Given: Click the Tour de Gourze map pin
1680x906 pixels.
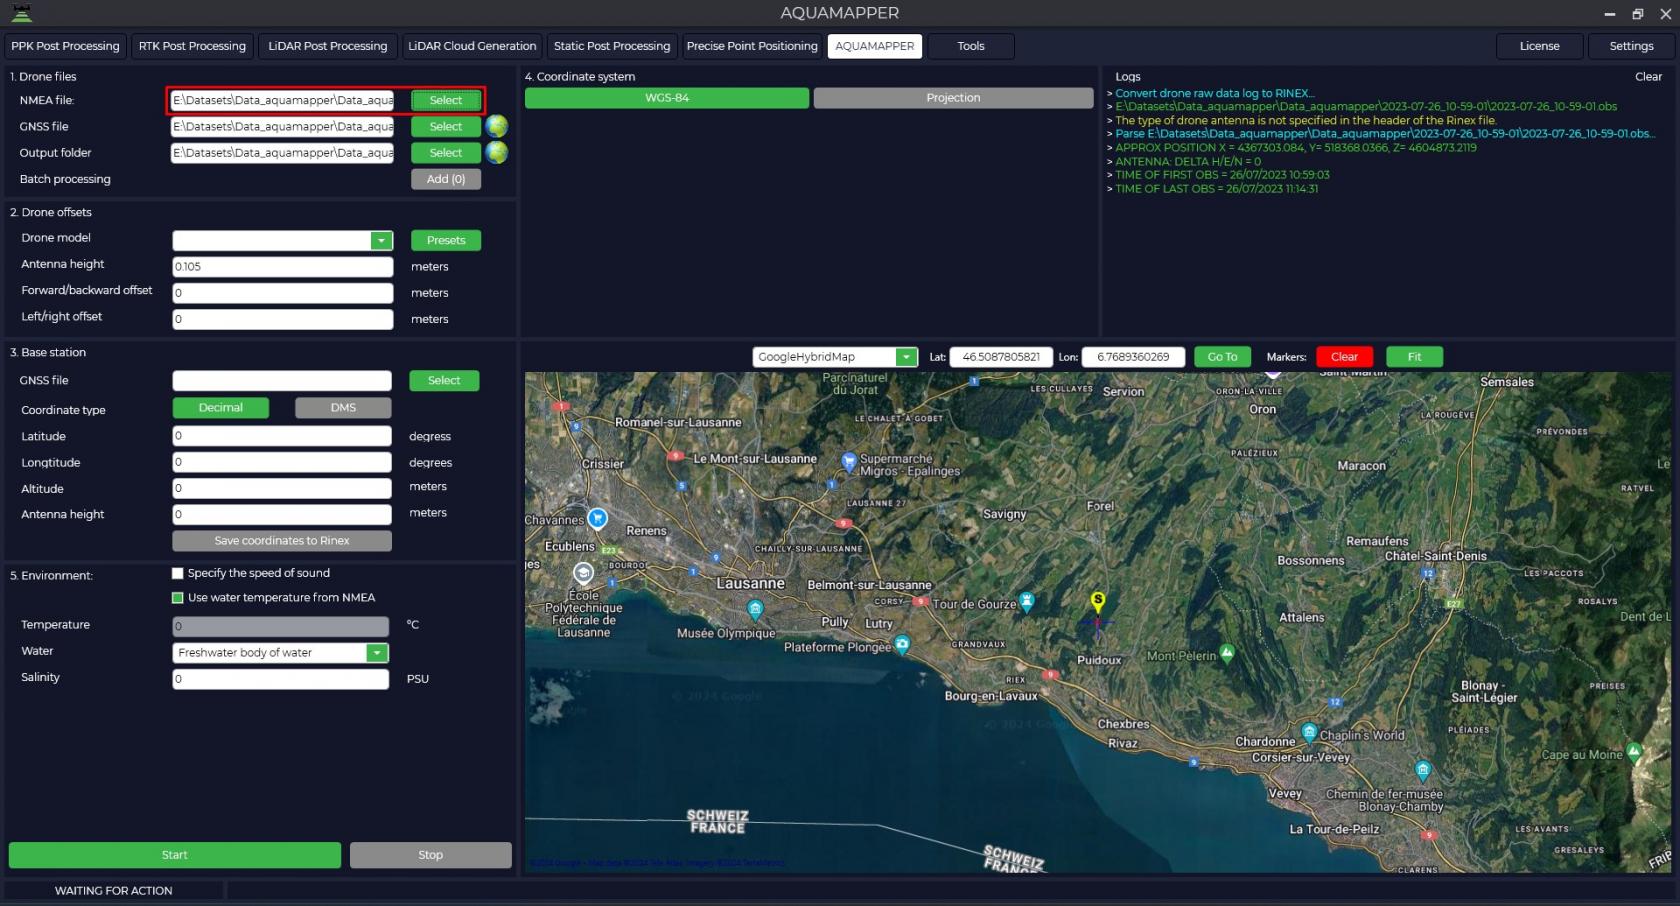Looking at the screenshot, I should pos(1026,601).
